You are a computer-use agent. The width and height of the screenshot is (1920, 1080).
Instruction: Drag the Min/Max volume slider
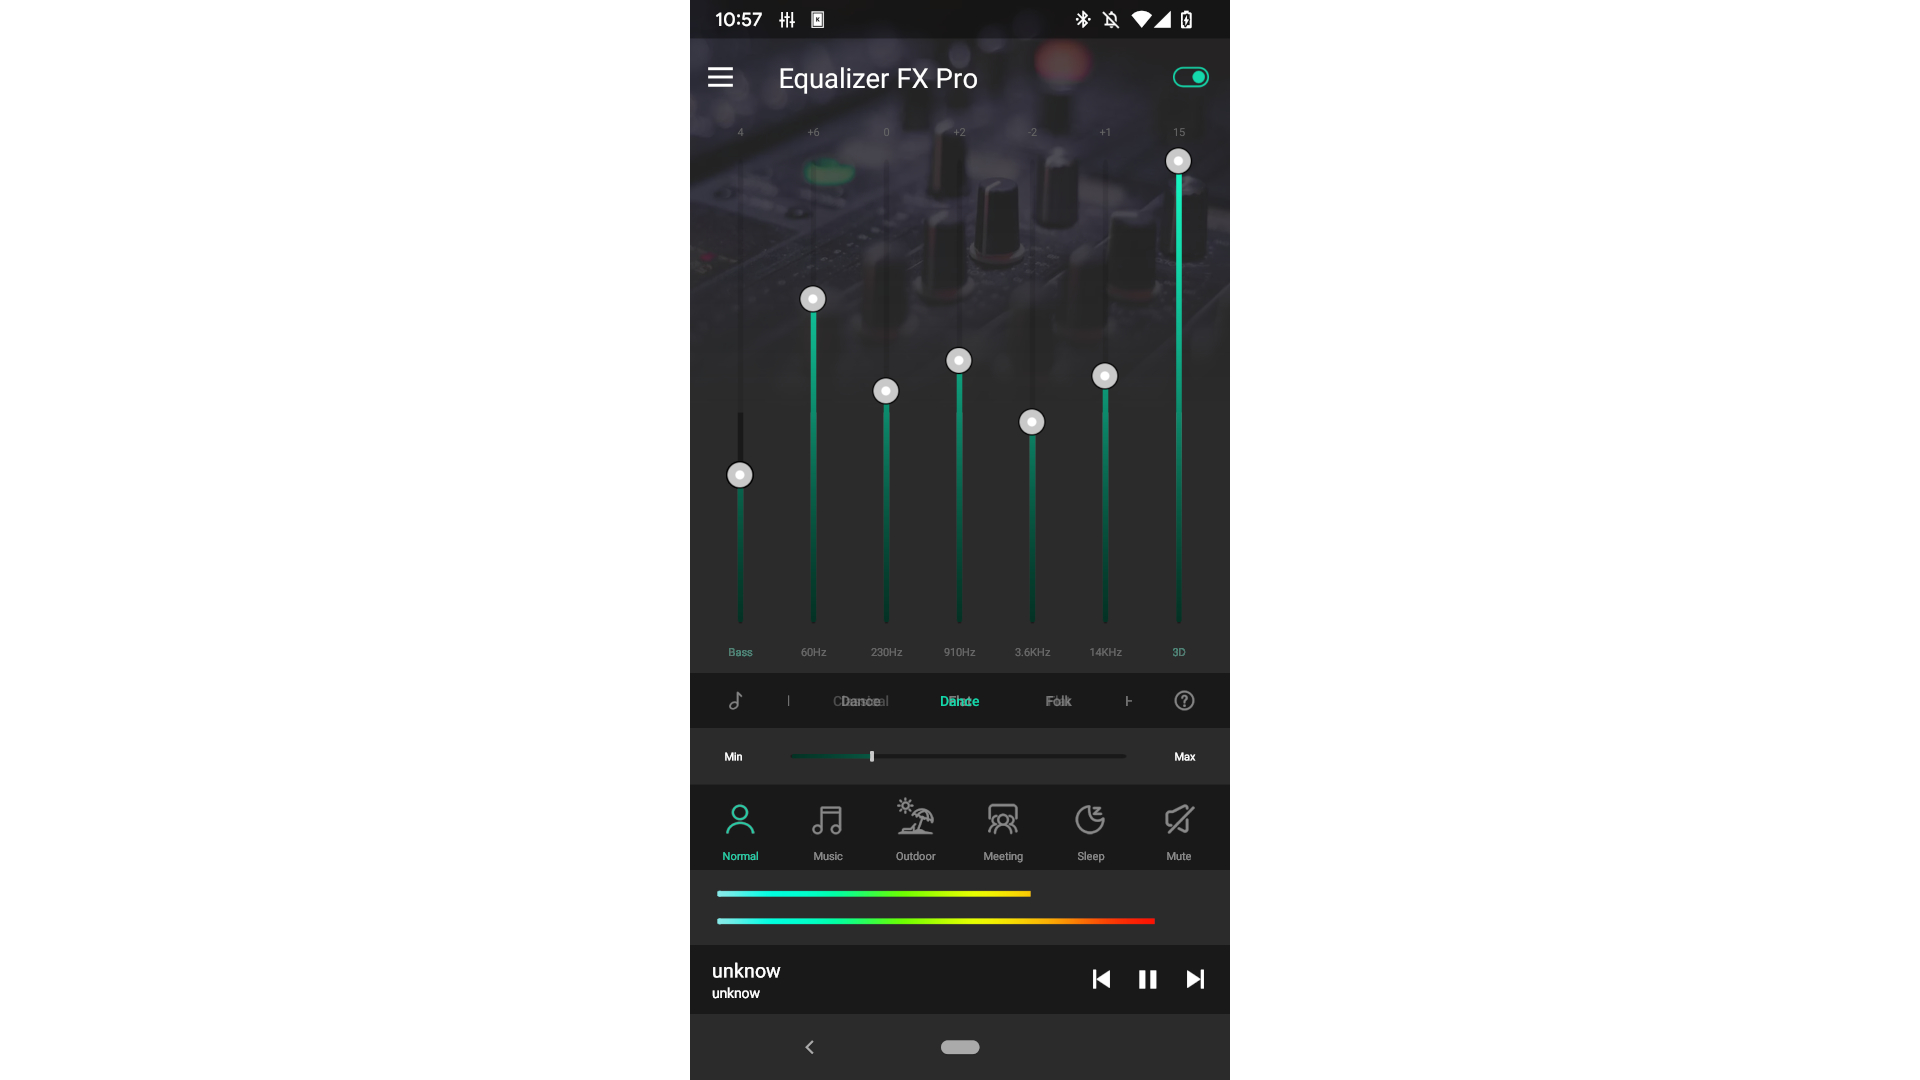870,756
